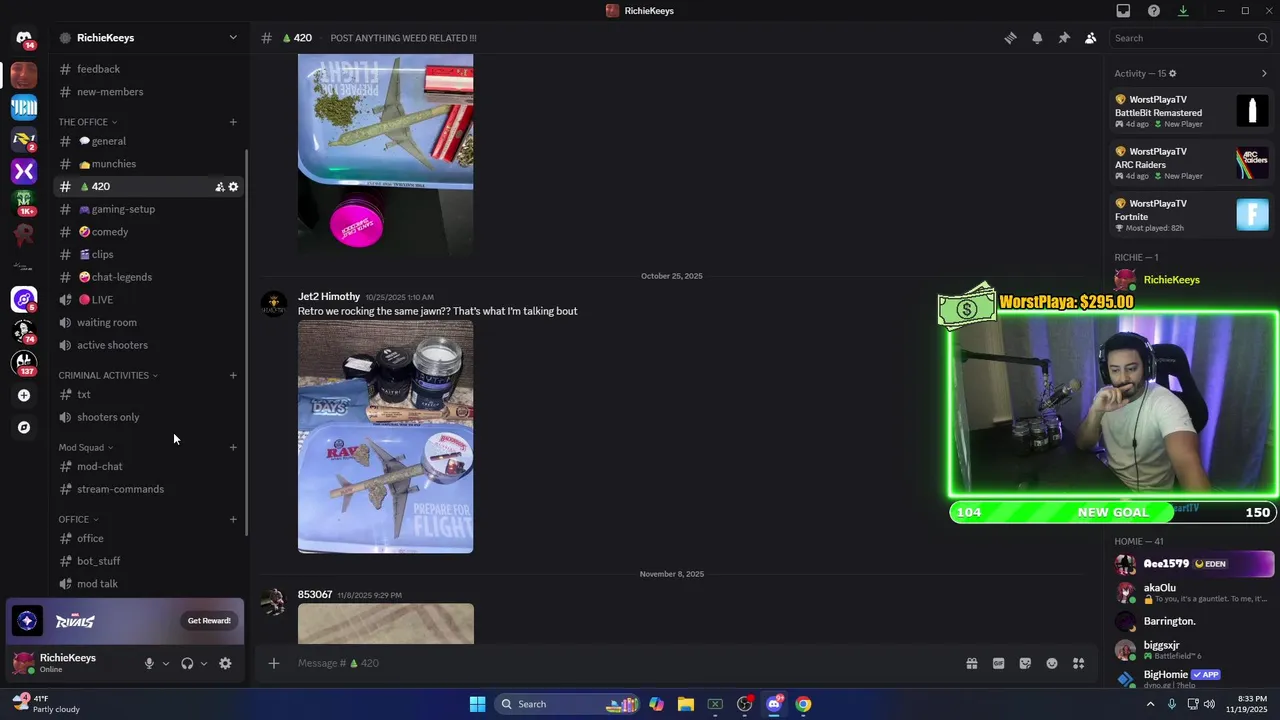Screen dimensions: 1280x720
Task: Open WorstPlayaTV Fortnite activity card
Action: pos(1192,215)
